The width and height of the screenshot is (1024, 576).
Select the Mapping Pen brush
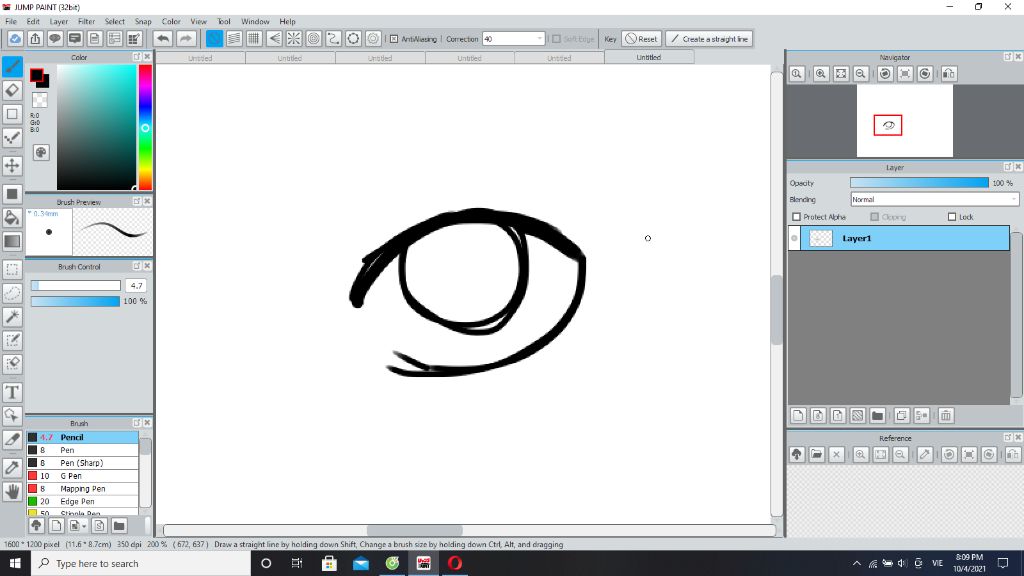point(82,488)
